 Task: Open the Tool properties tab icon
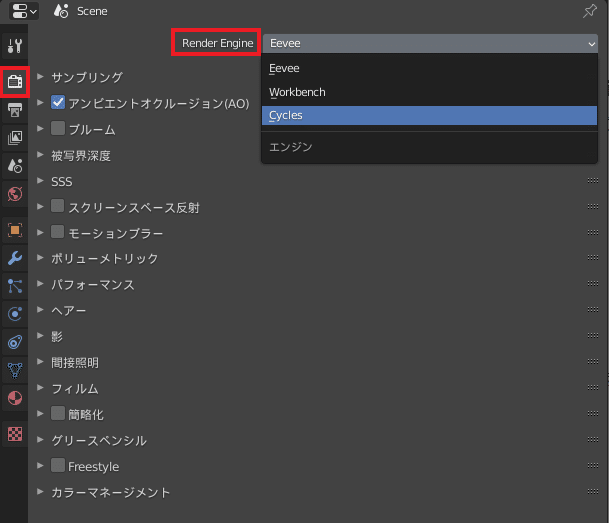click(x=15, y=46)
